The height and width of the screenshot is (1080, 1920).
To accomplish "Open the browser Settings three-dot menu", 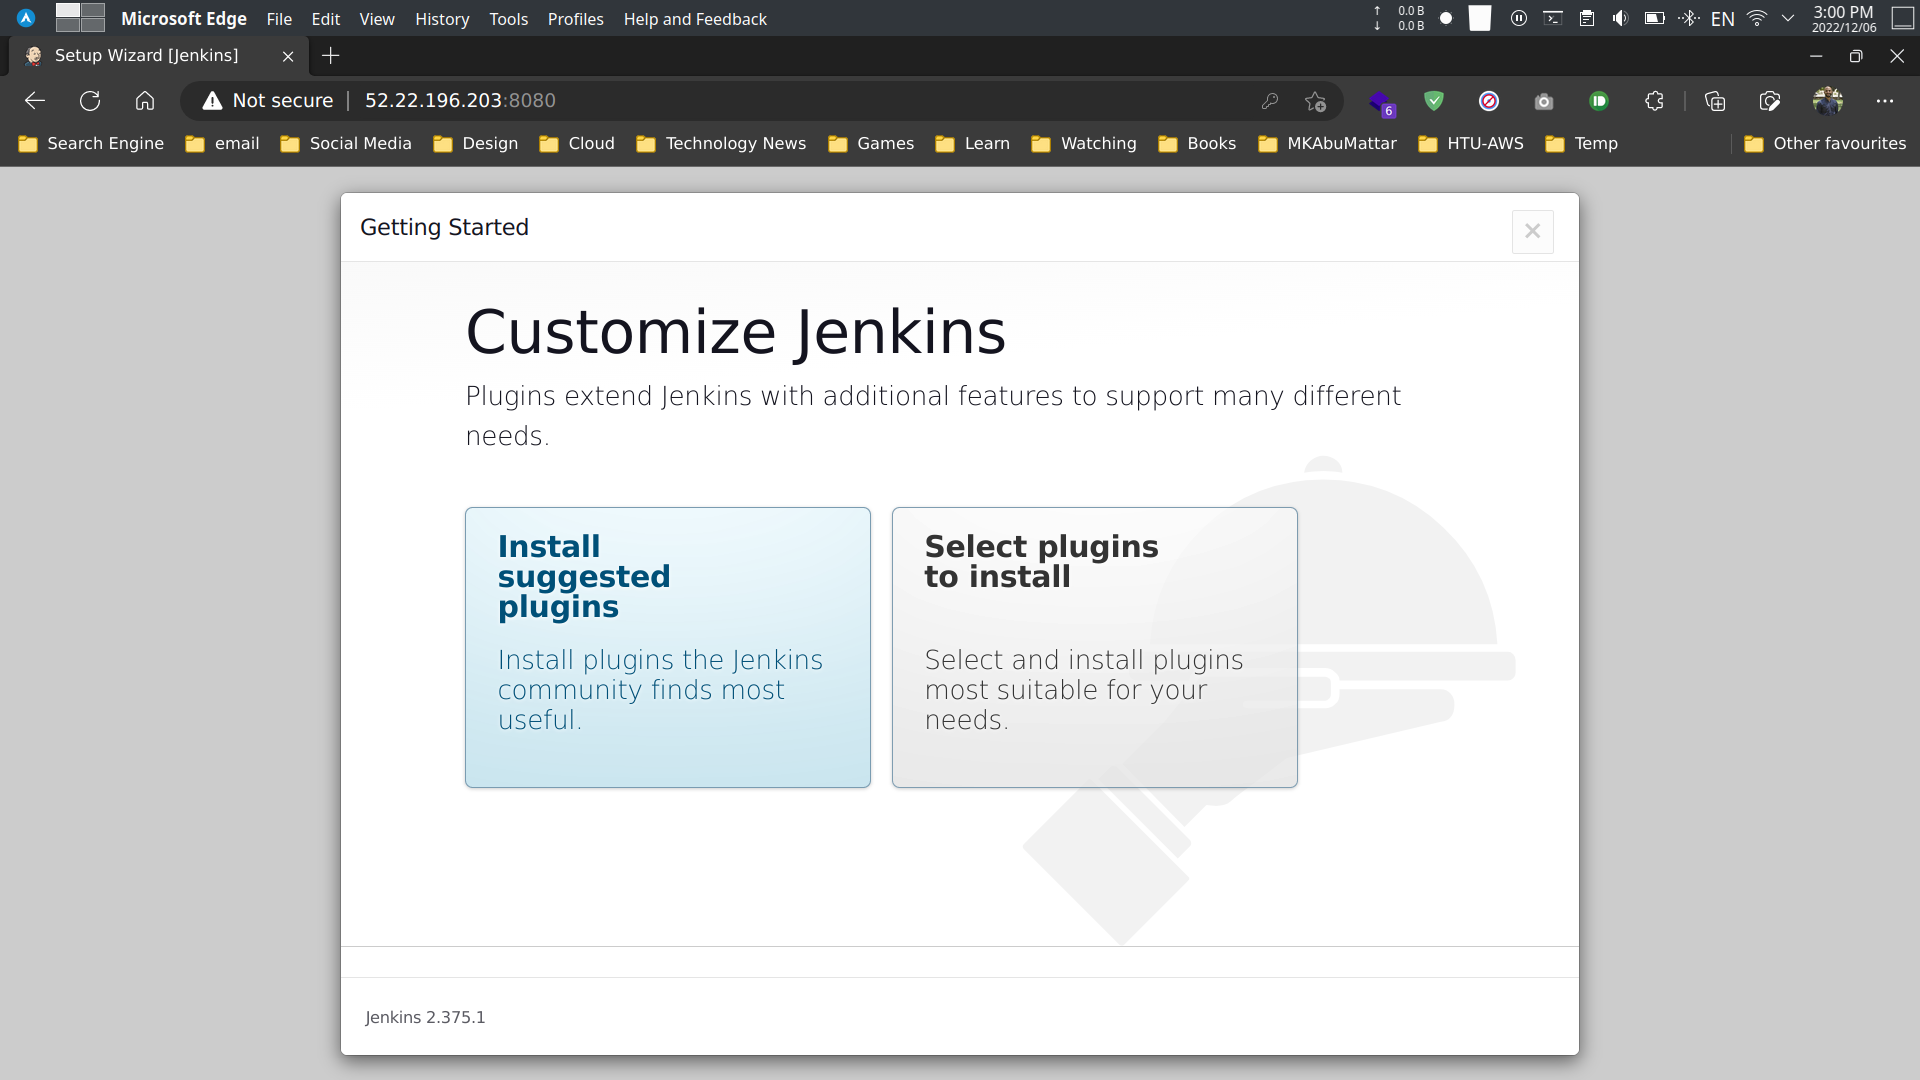I will coord(1887,101).
